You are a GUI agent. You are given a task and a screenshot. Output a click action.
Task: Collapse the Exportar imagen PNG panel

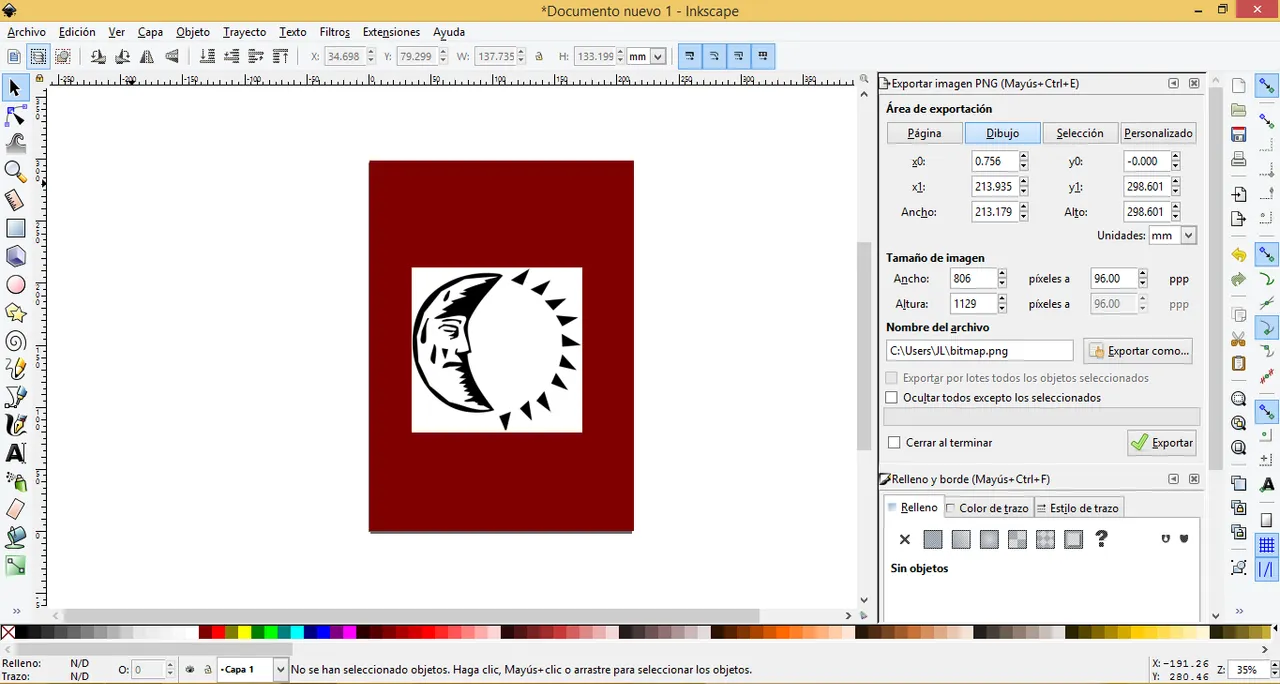(x=1174, y=84)
